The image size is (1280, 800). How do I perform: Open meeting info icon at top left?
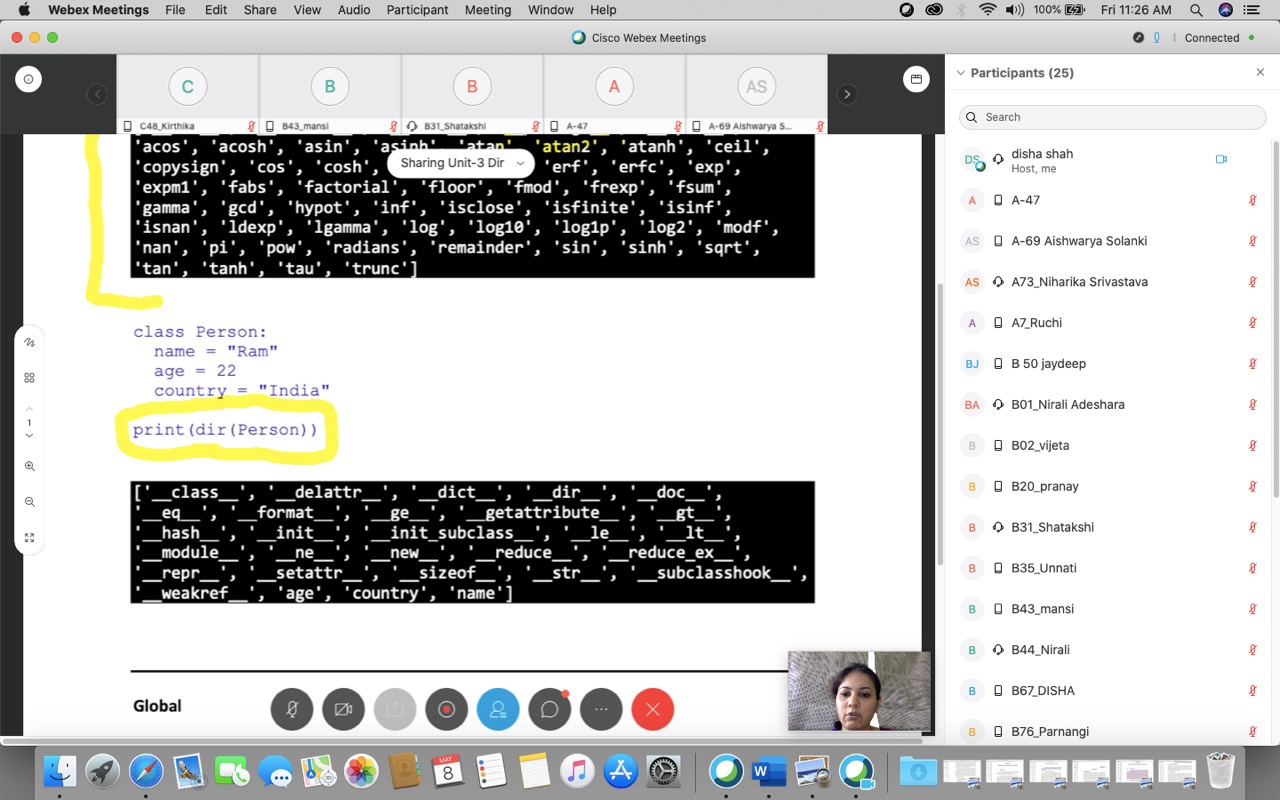point(28,79)
